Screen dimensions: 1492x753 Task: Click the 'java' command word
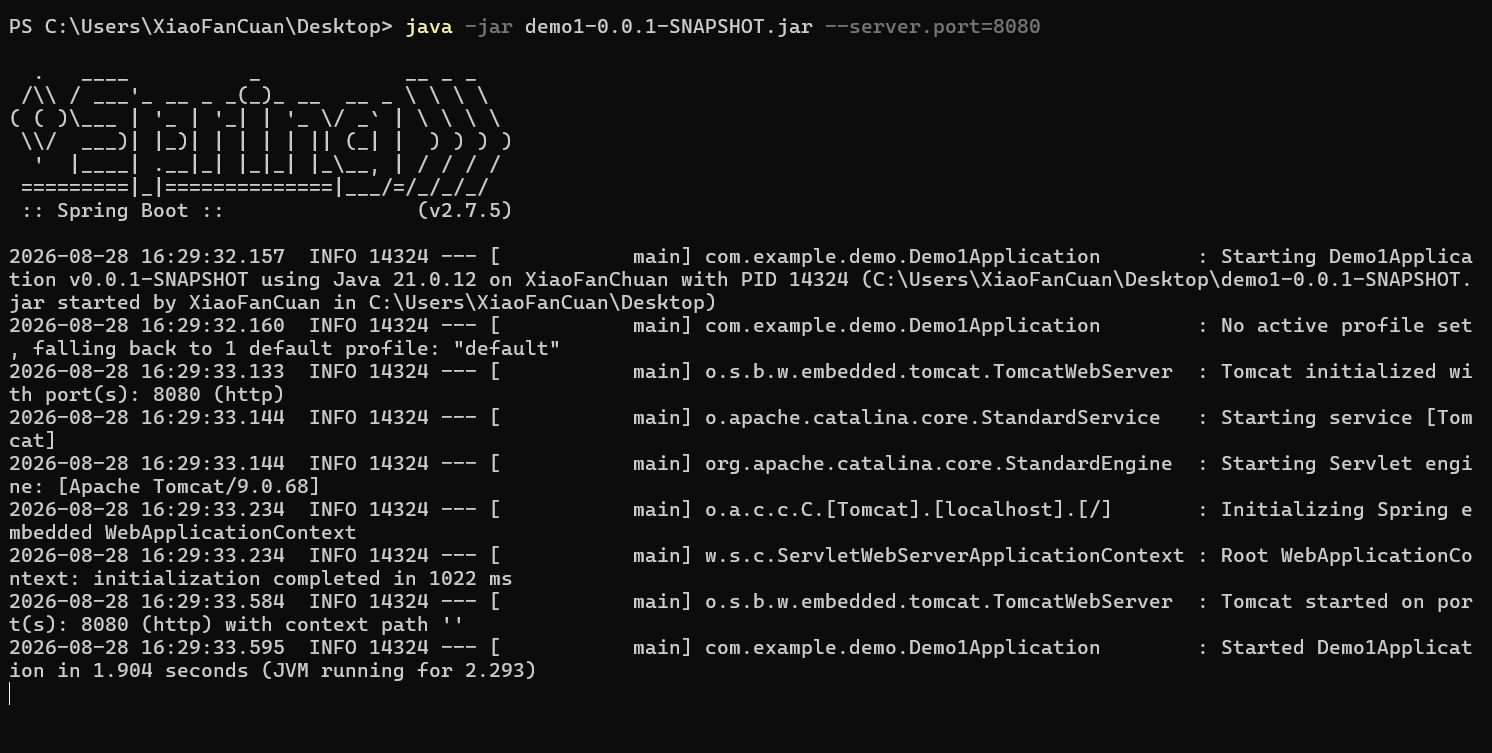point(429,27)
